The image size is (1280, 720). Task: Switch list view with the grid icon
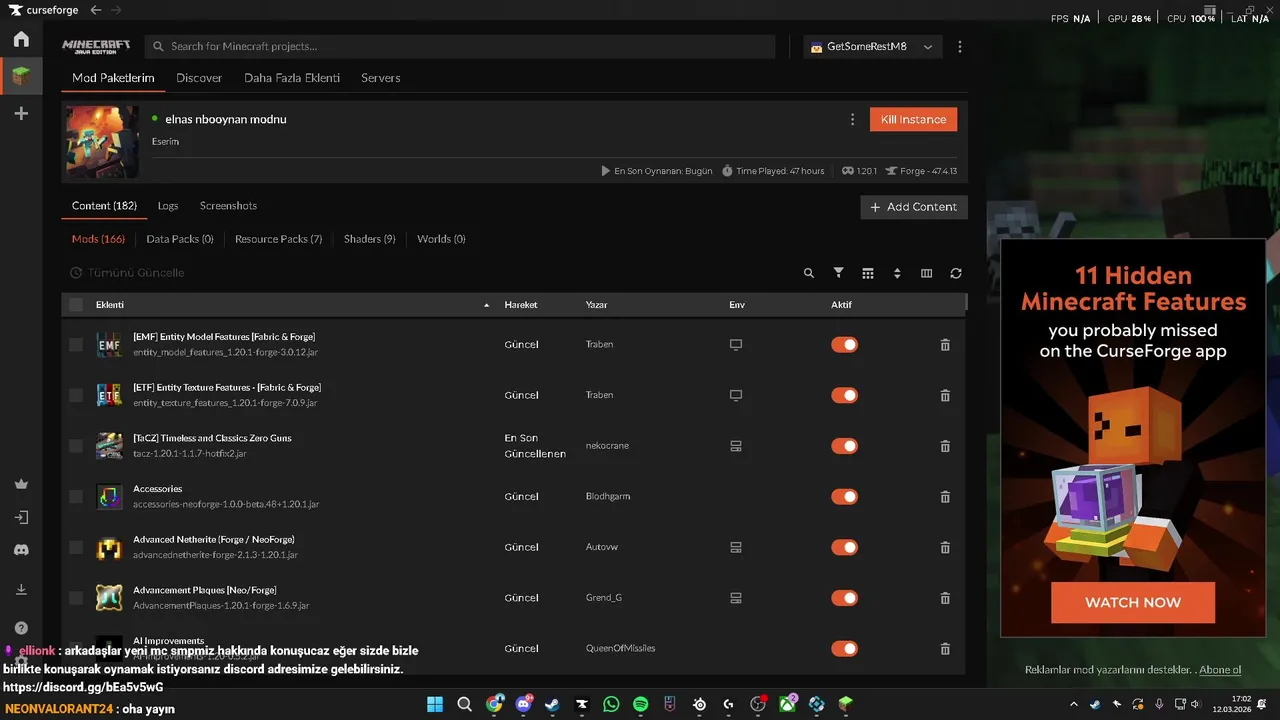(867, 273)
